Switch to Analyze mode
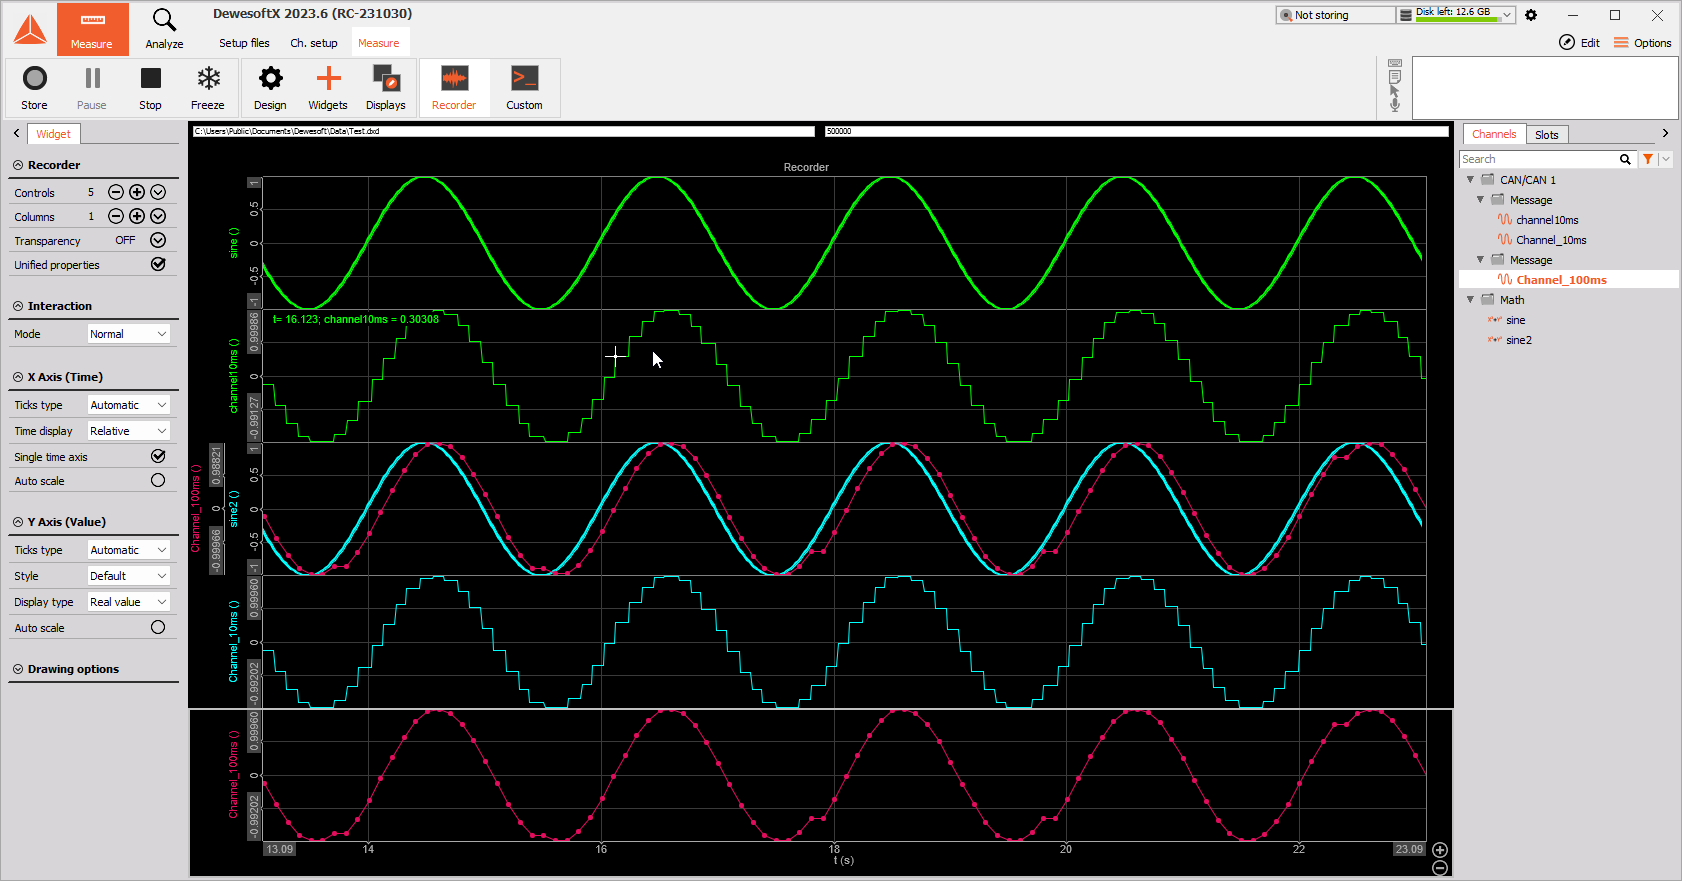1682x881 pixels. (x=164, y=28)
